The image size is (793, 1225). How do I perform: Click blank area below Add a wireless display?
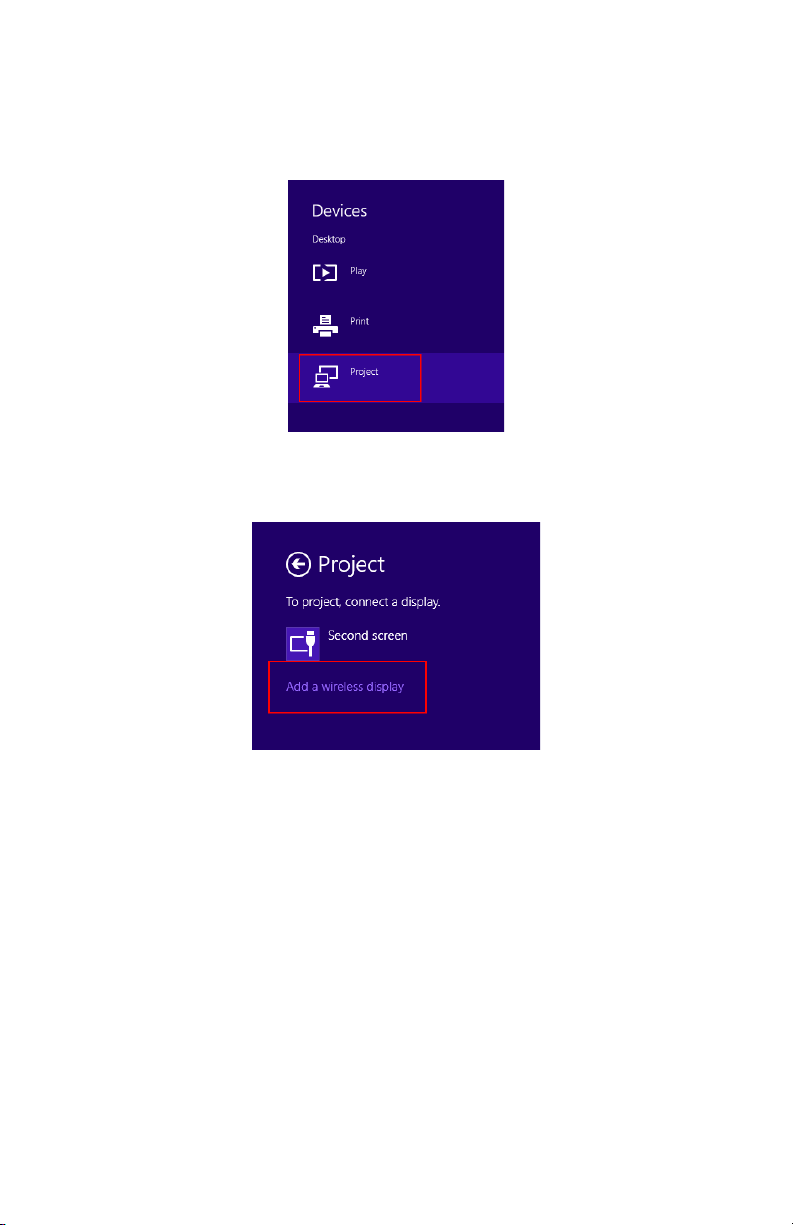coord(395,731)
